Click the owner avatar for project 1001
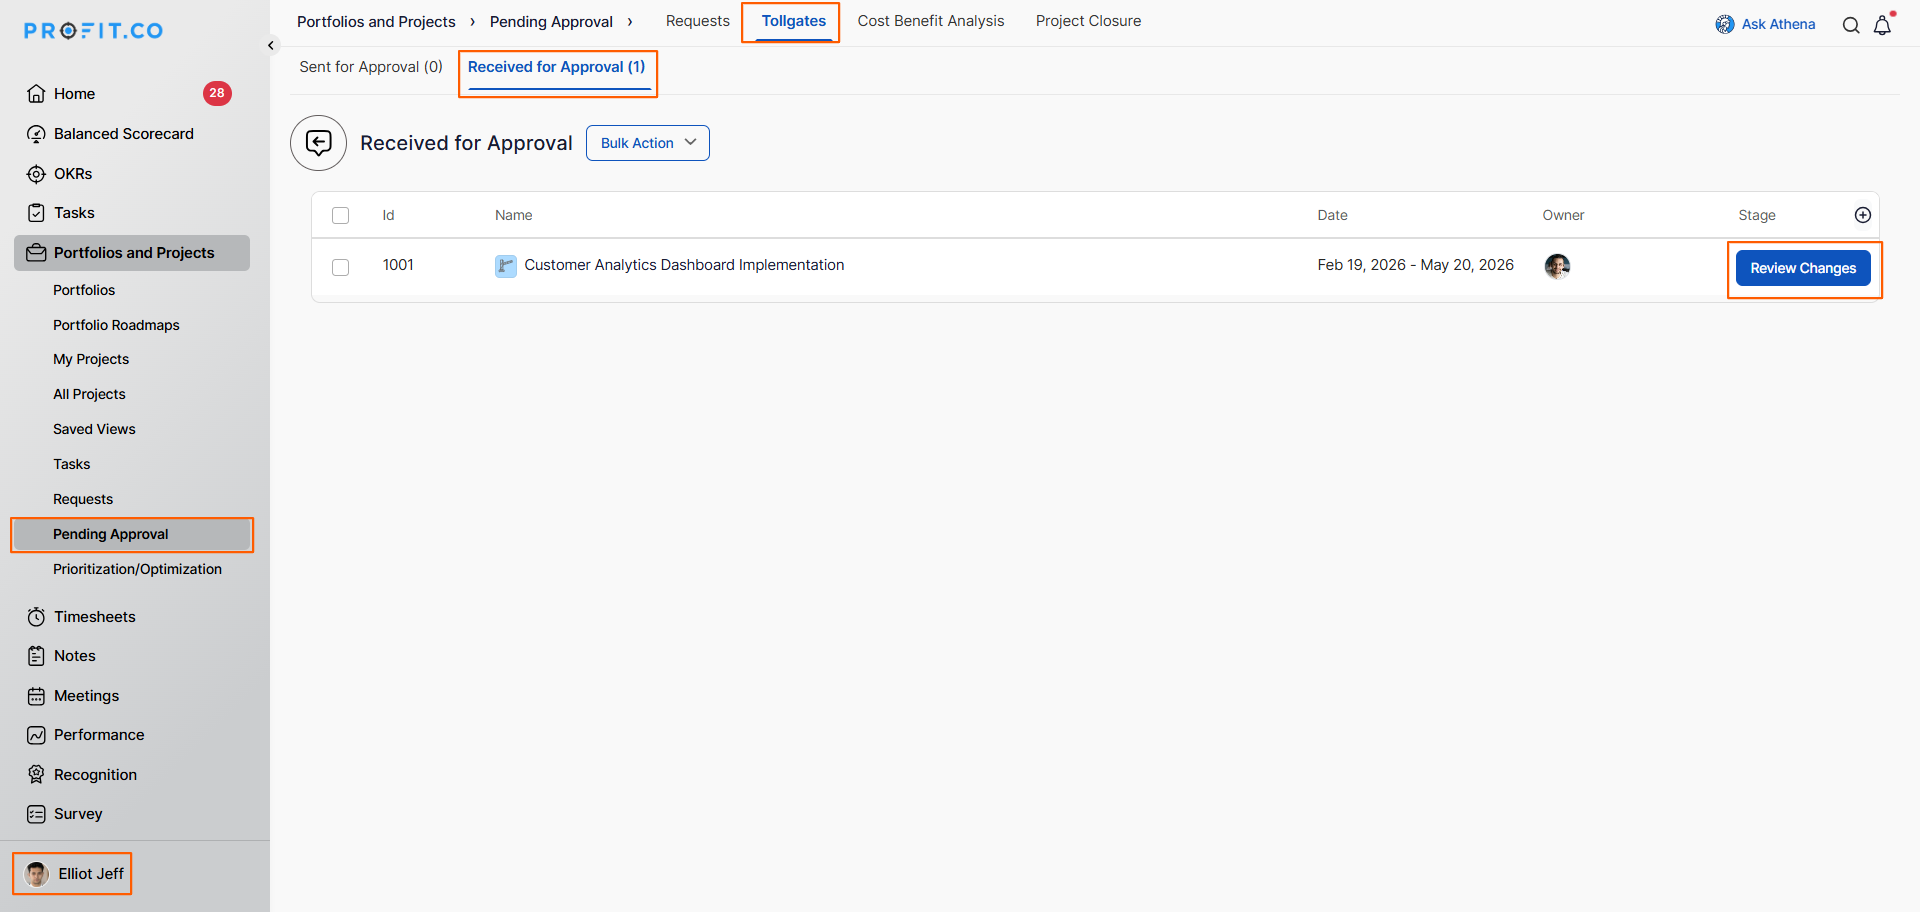This screenshot has height=912, width=1920. pyautogui.click(x=1557, y=266)
